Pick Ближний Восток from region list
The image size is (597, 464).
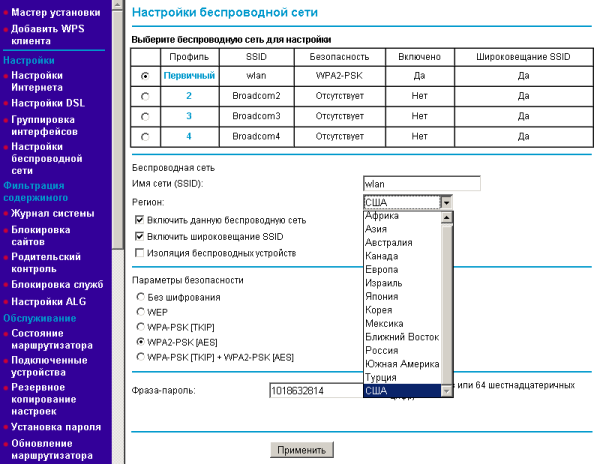click(402, 337)
